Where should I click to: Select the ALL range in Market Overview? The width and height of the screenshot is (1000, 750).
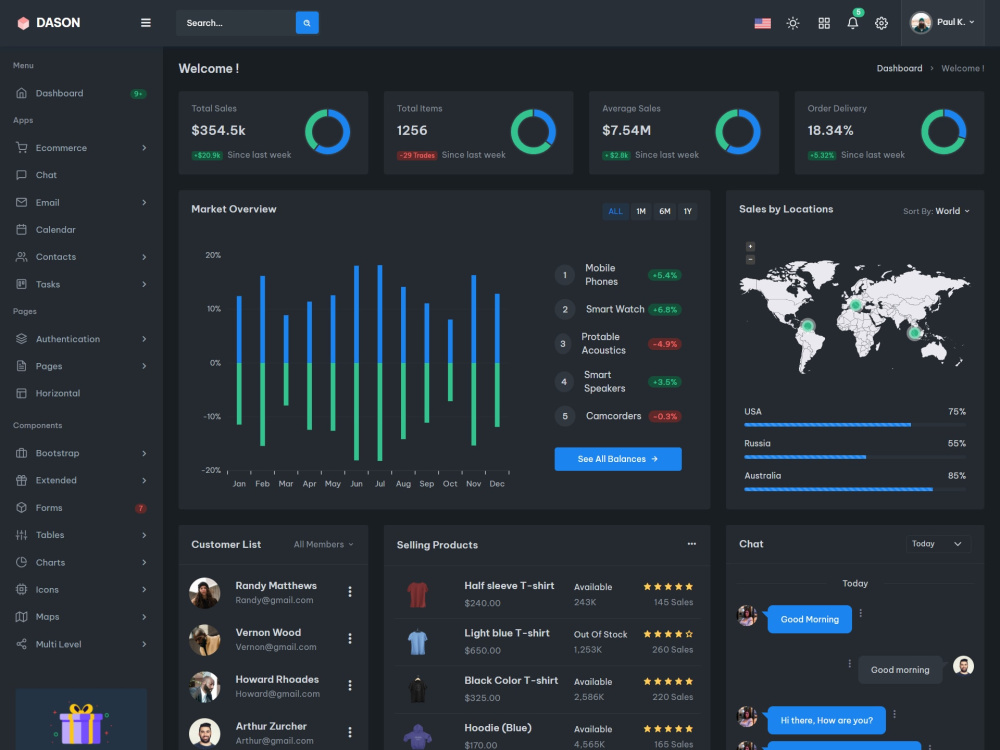[x=615, y=211]
